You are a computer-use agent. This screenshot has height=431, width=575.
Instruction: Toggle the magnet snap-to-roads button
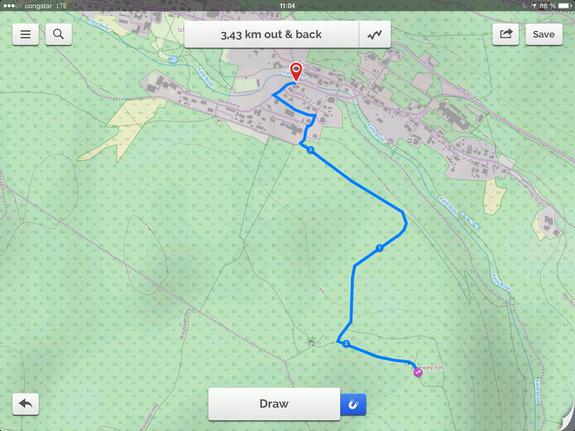click(353, 405)
